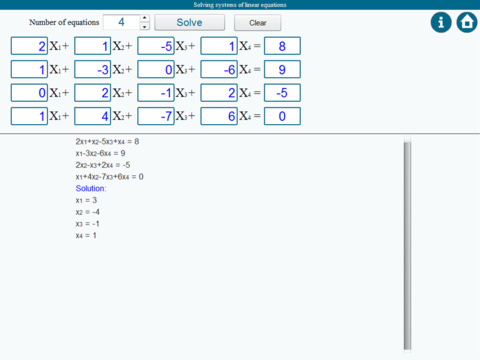
Task: Select fourth equation X2 coefficient showing 4
Action: coord(93,116)
